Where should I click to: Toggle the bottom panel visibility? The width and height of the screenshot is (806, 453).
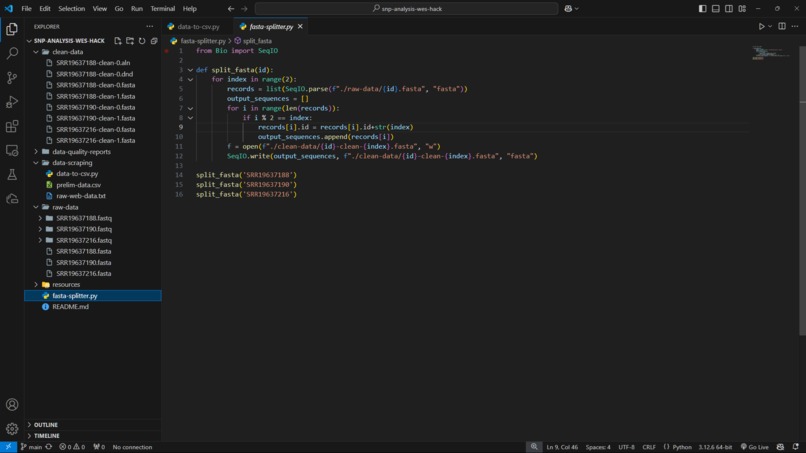tap(716, 9)
